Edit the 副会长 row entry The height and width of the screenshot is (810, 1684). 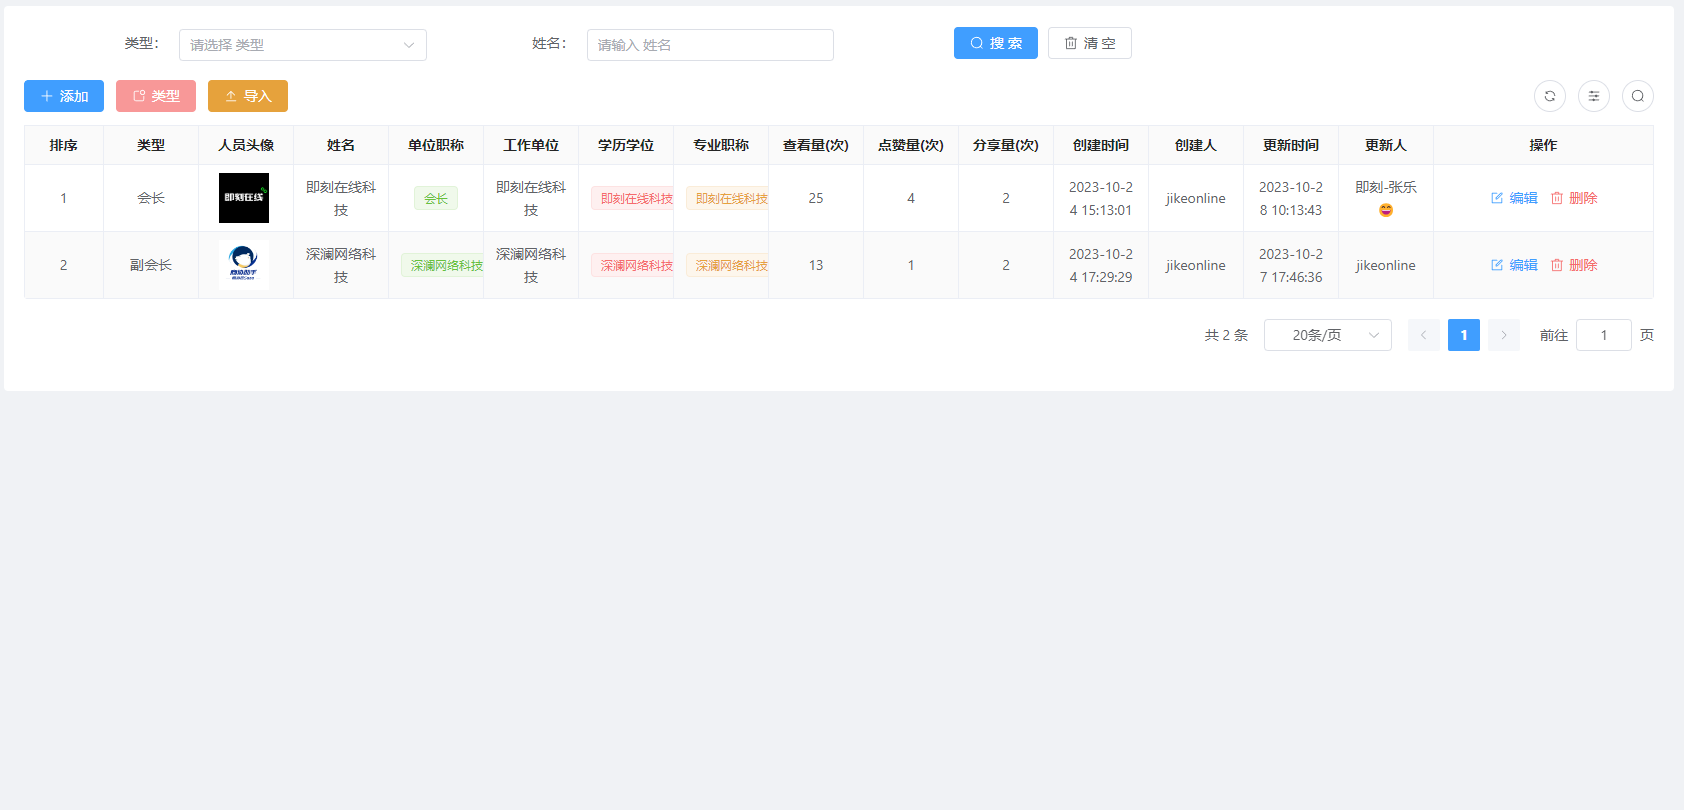1514,265
